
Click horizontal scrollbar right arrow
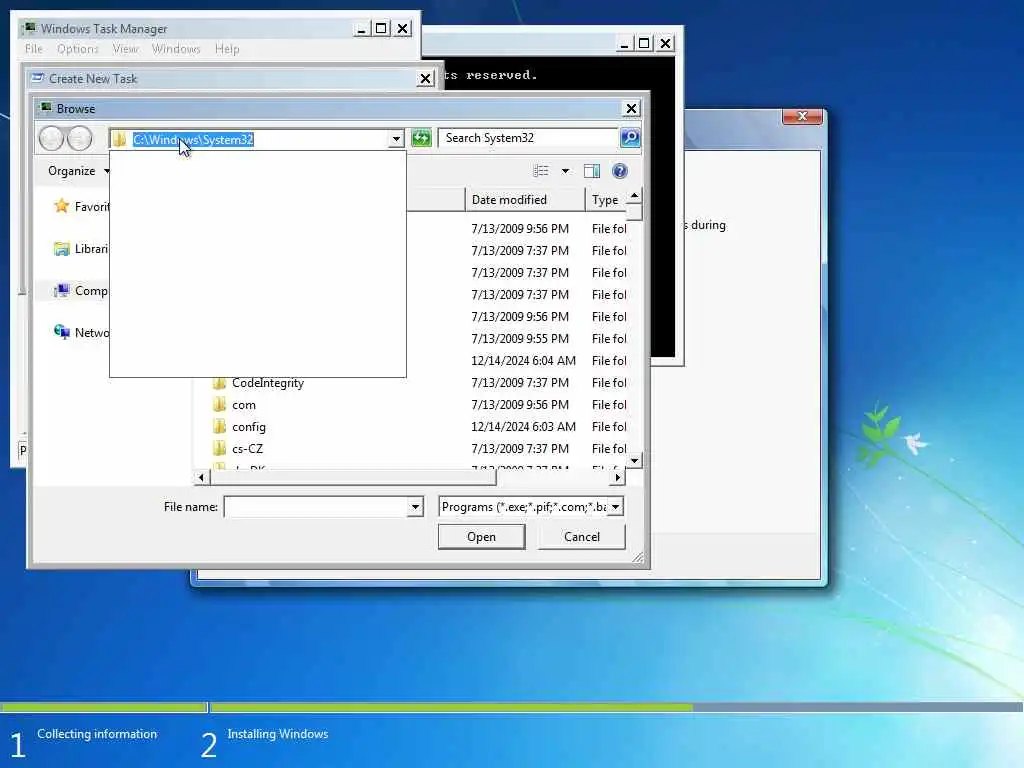617,478
